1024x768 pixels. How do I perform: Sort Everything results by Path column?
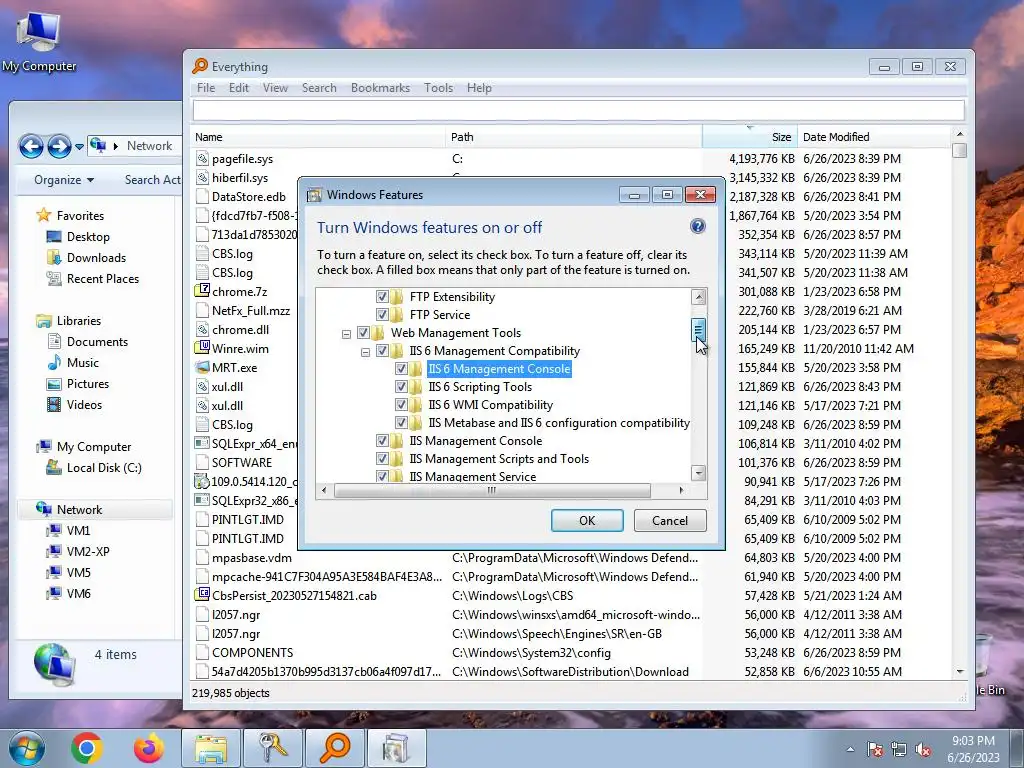574,137
